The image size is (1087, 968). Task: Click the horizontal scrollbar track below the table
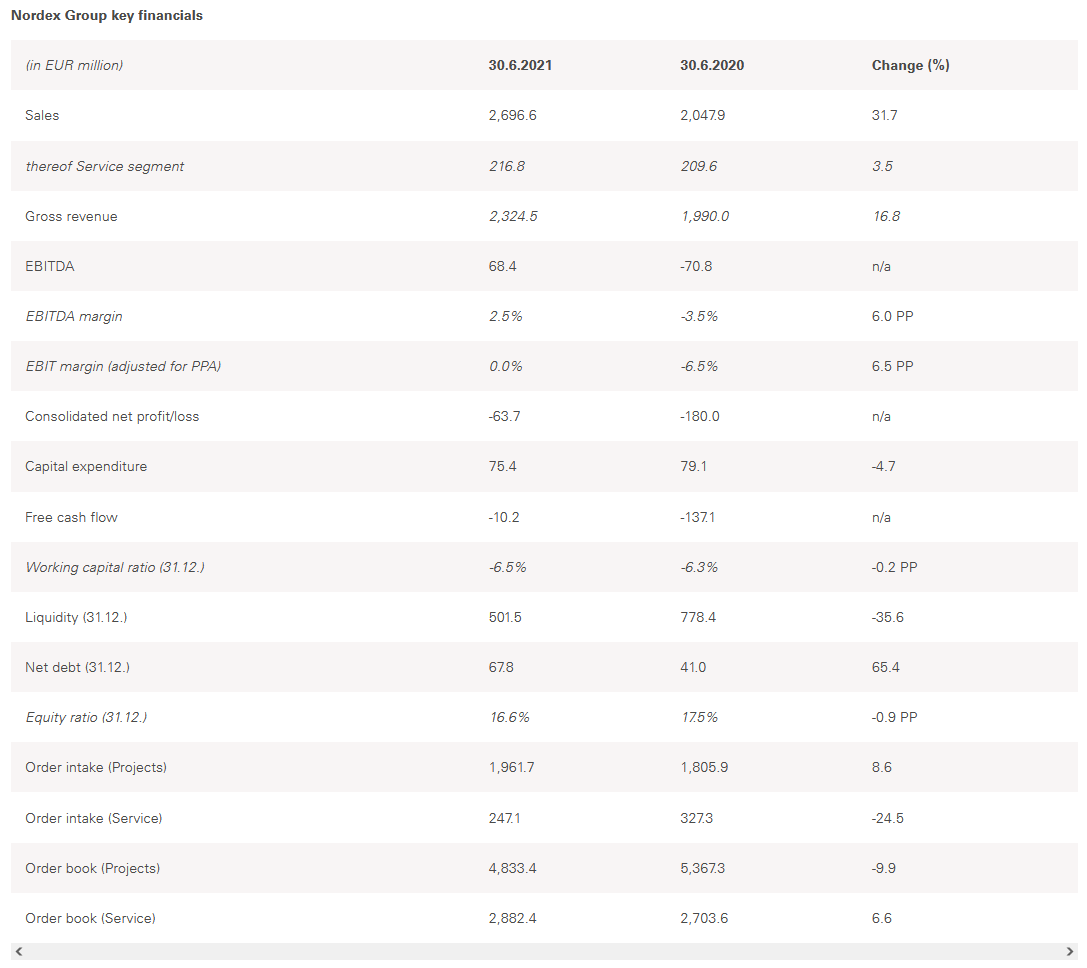click(x=544, y=951)
